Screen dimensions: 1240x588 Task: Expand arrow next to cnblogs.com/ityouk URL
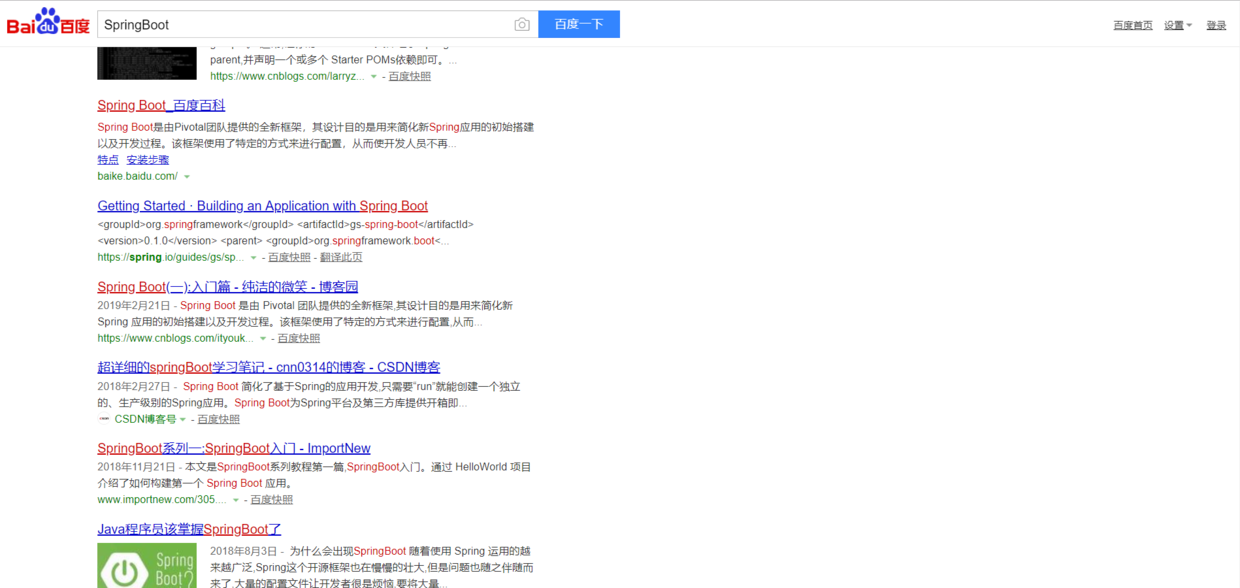(x=263, y=339)
